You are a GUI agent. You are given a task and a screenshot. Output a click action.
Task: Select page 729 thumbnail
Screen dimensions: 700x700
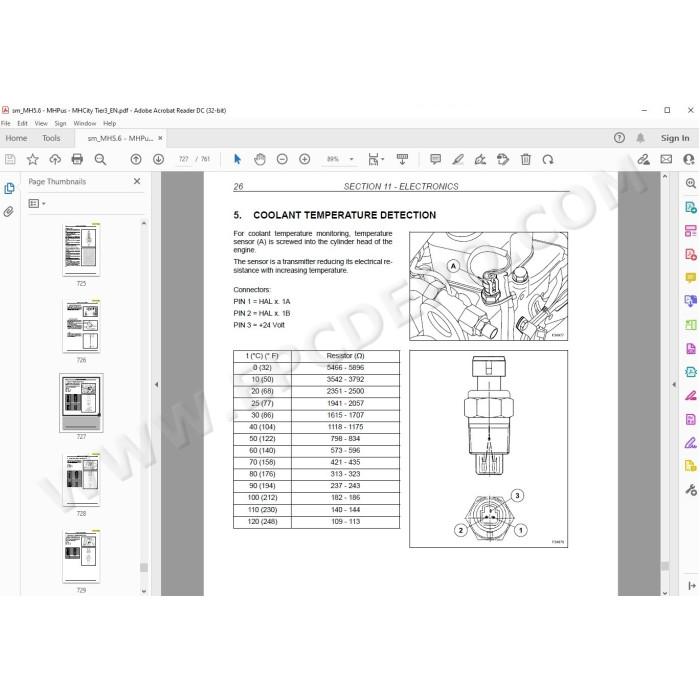[x=81, y=556]
